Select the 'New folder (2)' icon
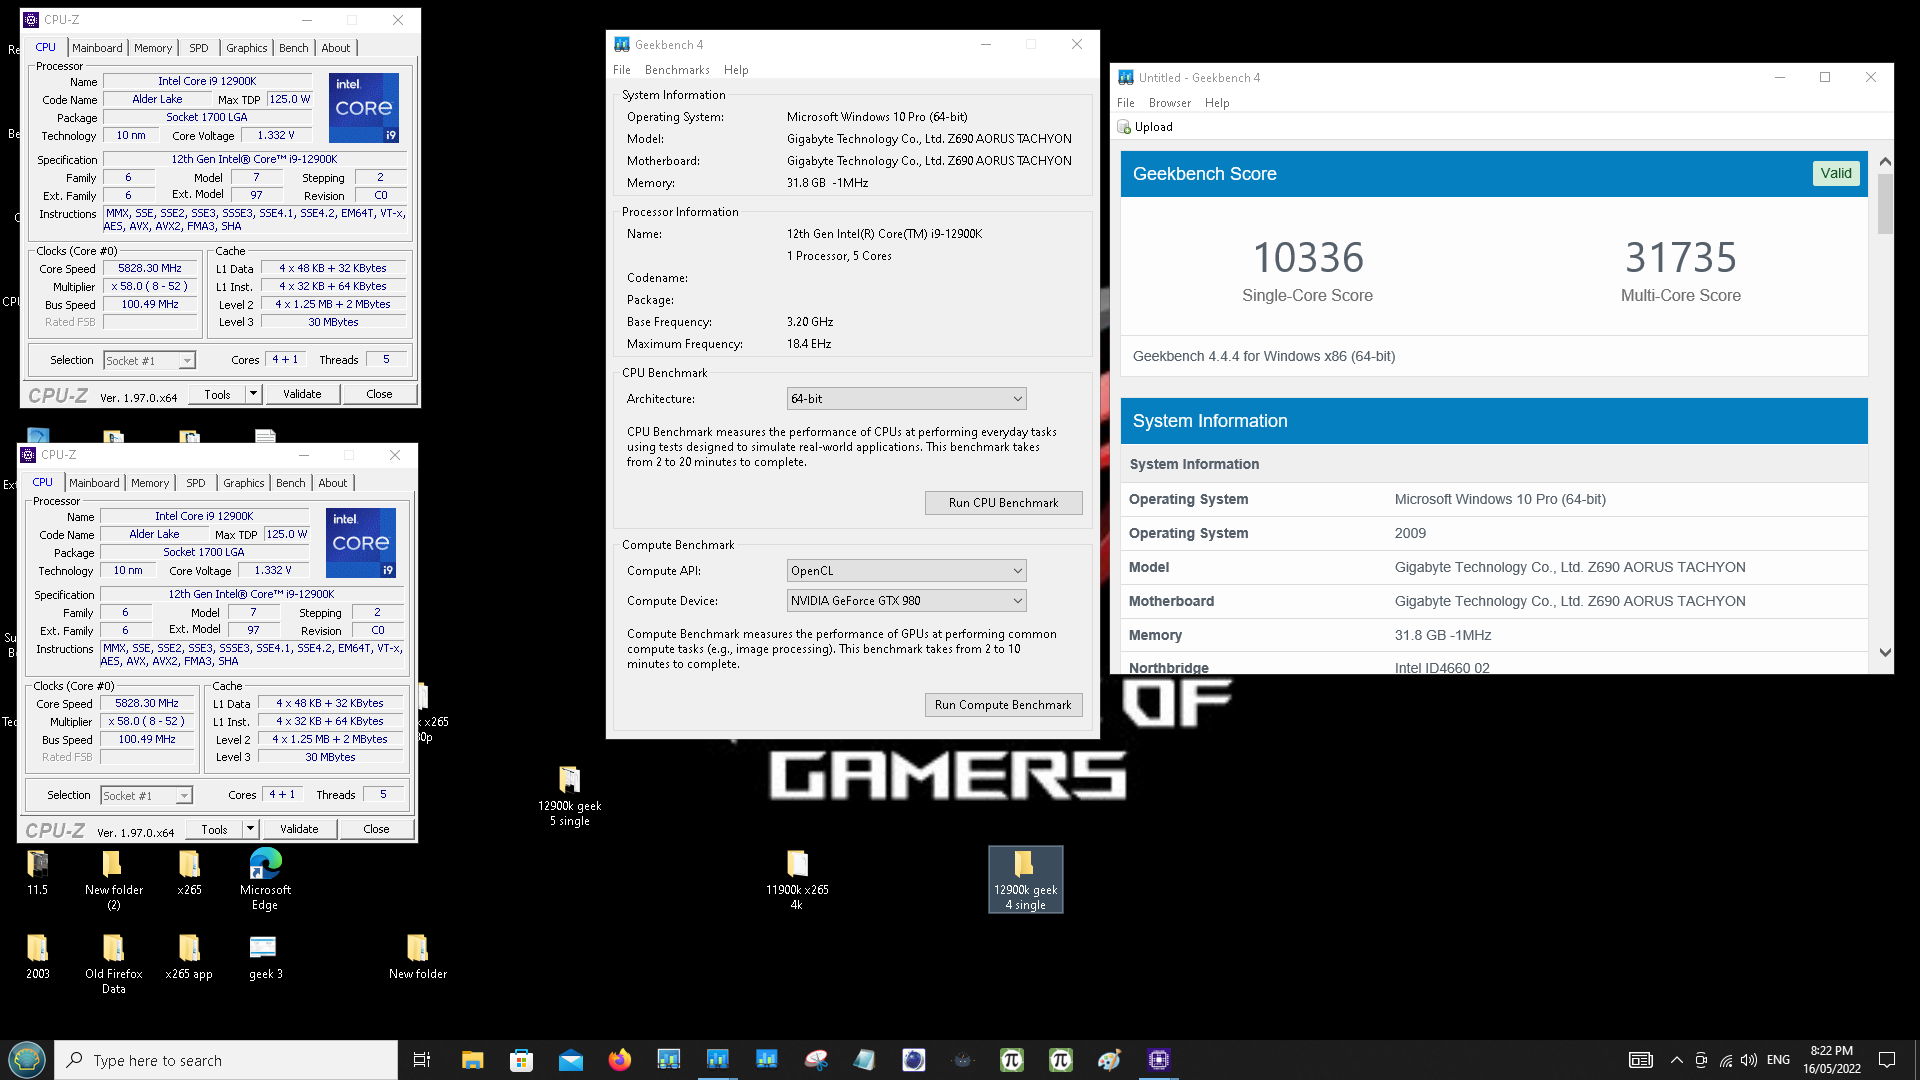This screenshot has height=1080, width=1920. pos(113,879)
